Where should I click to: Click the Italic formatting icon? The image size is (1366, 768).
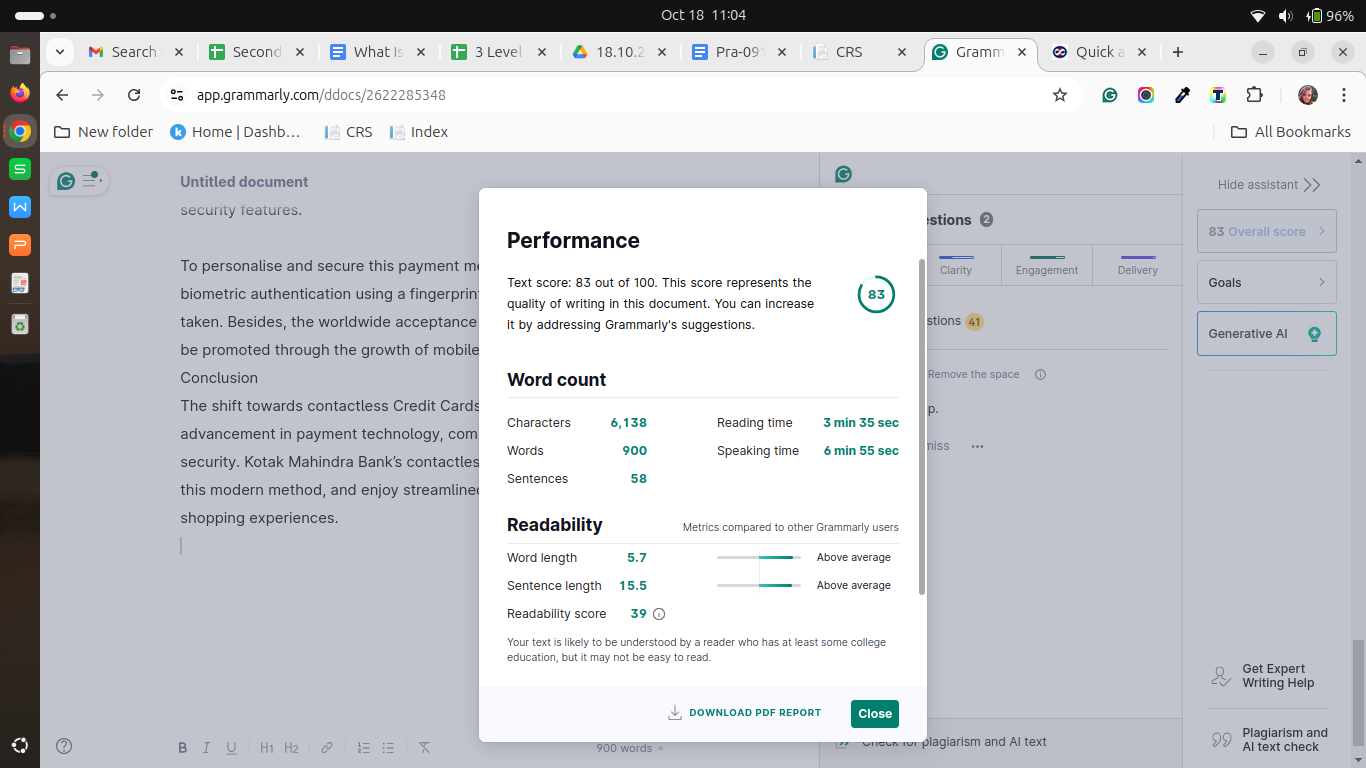point(207,748)
